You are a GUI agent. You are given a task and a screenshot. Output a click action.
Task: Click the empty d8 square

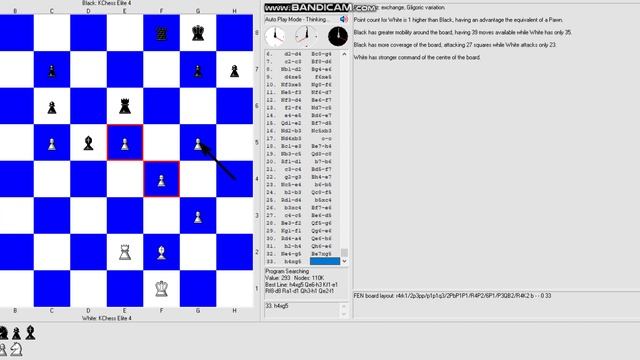point(89,33)
